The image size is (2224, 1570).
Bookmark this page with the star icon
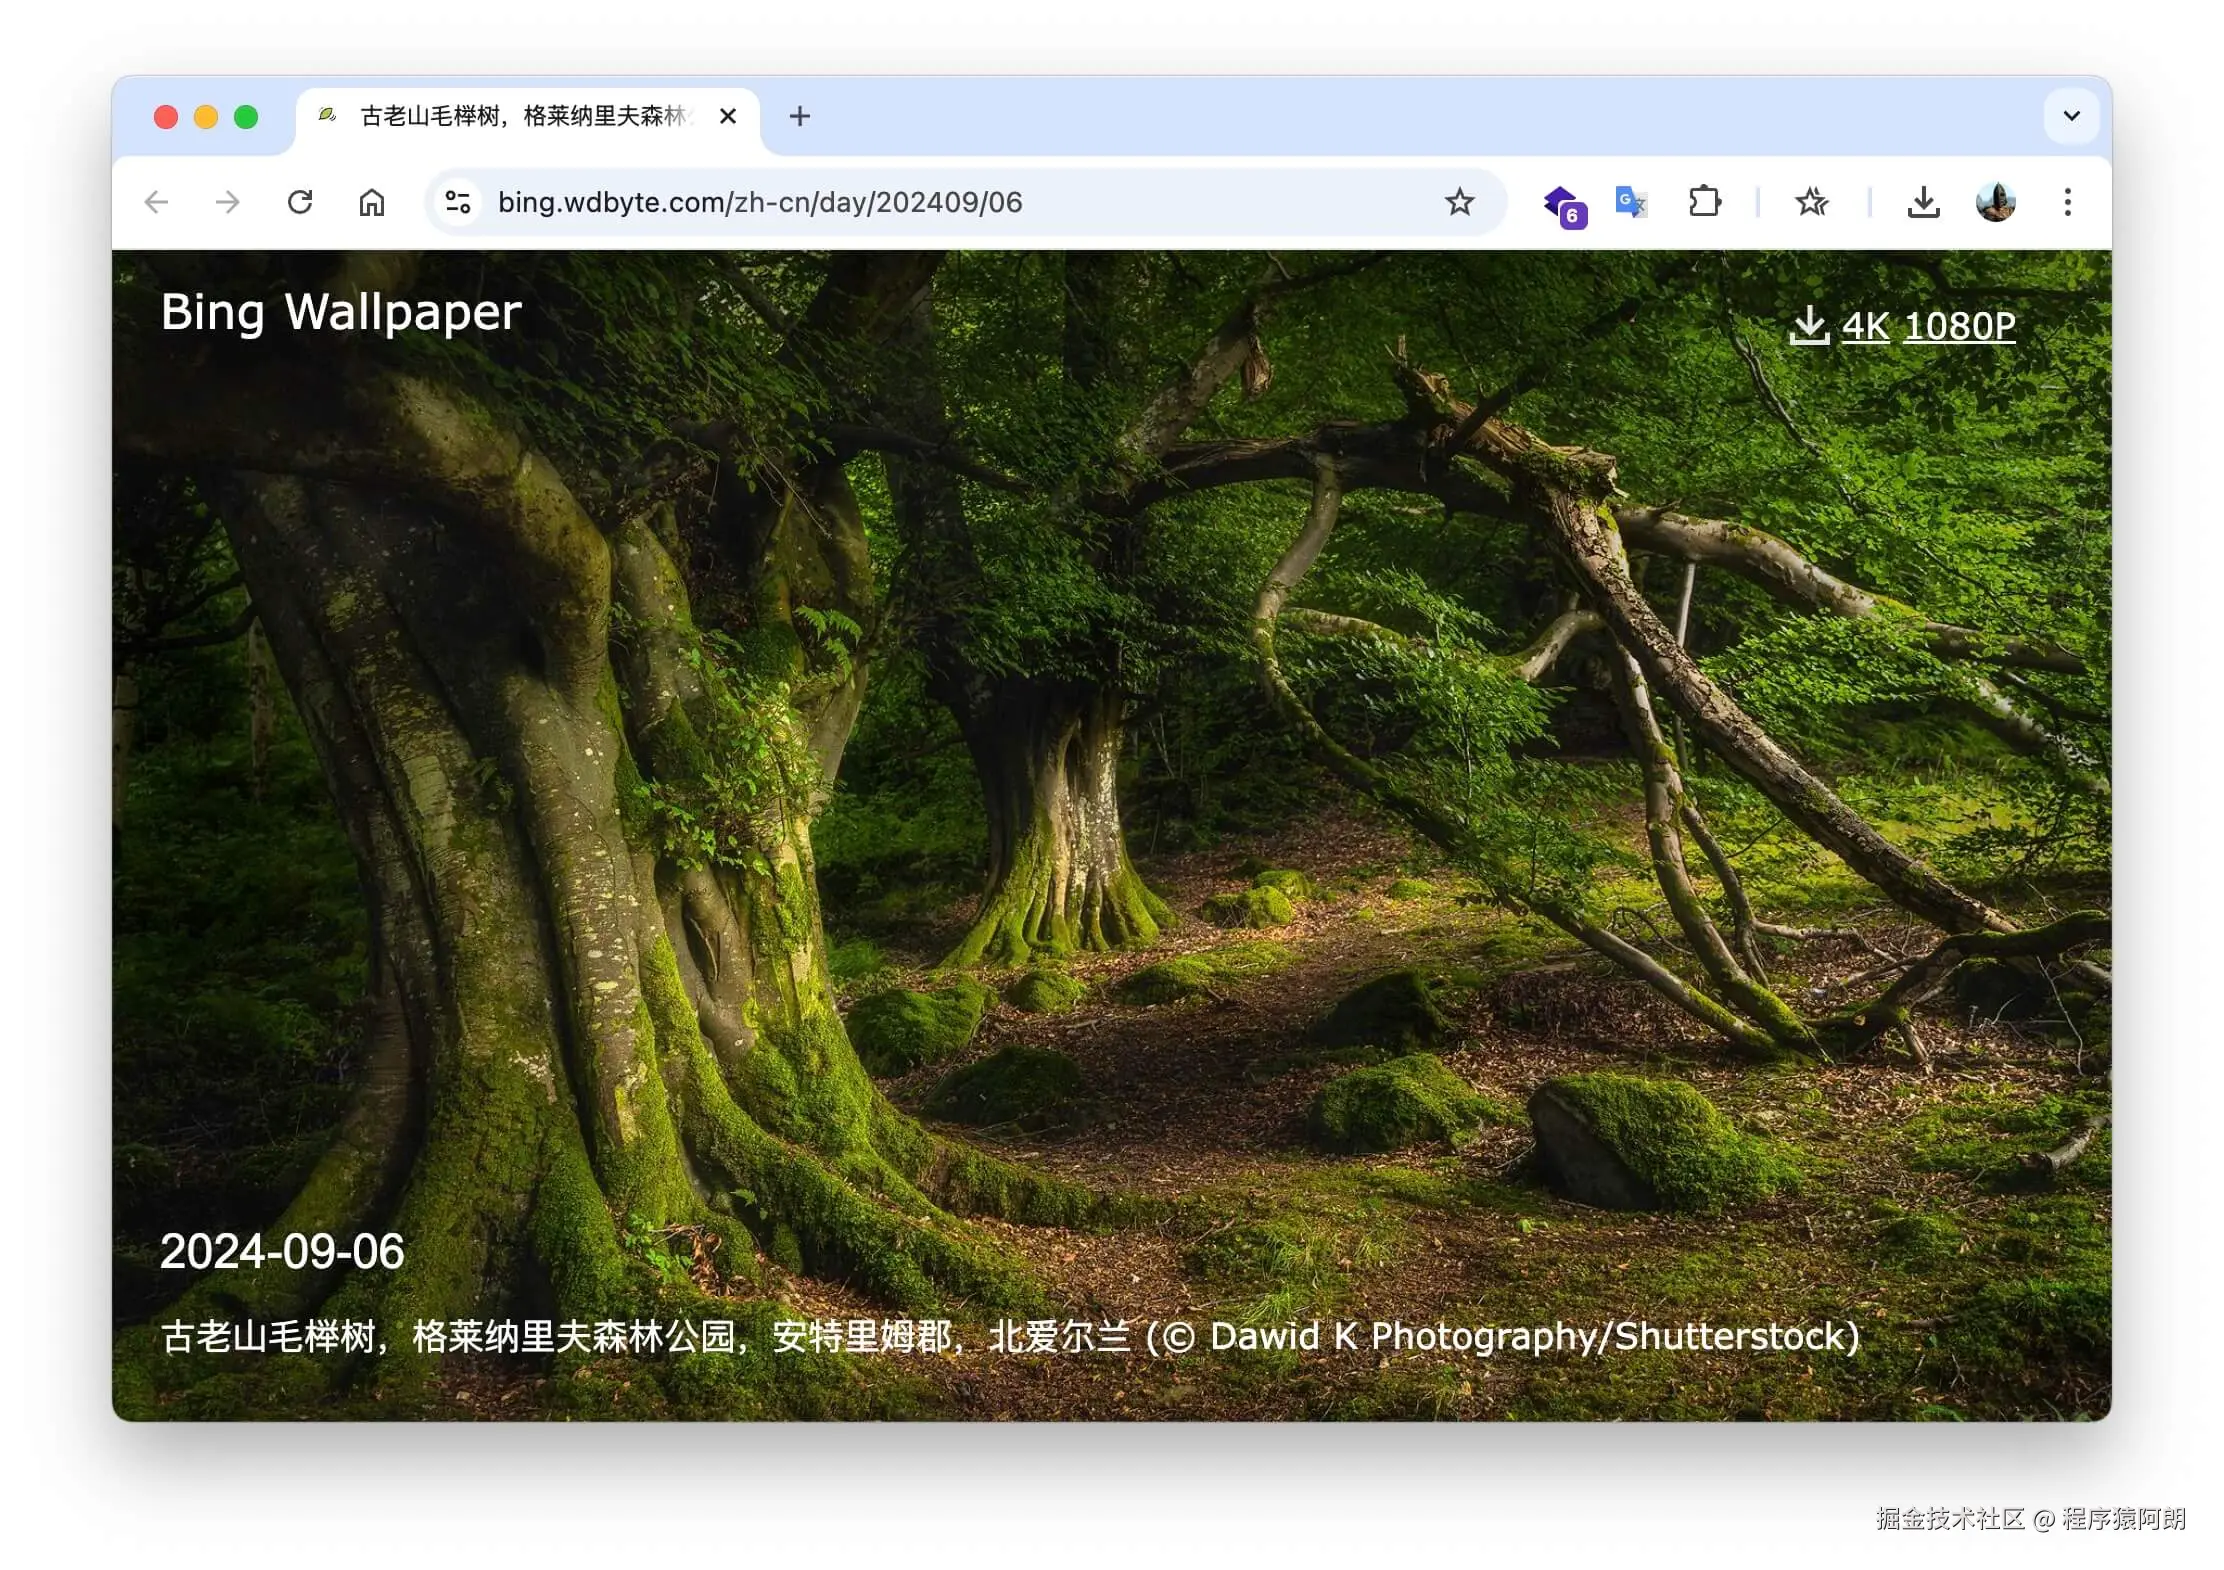[x=1459, y=203]
